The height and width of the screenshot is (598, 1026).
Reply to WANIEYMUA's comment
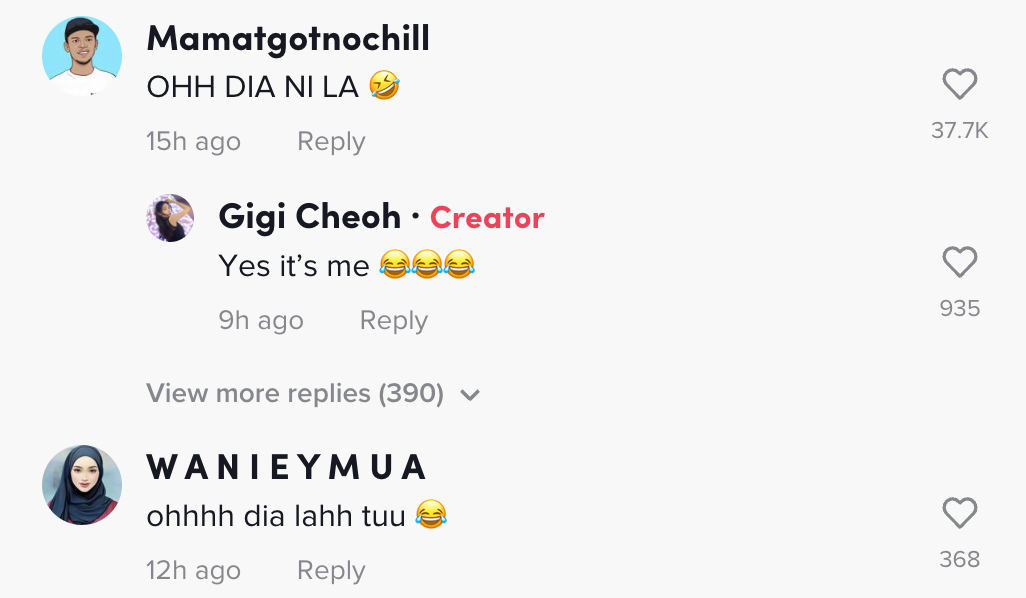[x=331, y=571]
